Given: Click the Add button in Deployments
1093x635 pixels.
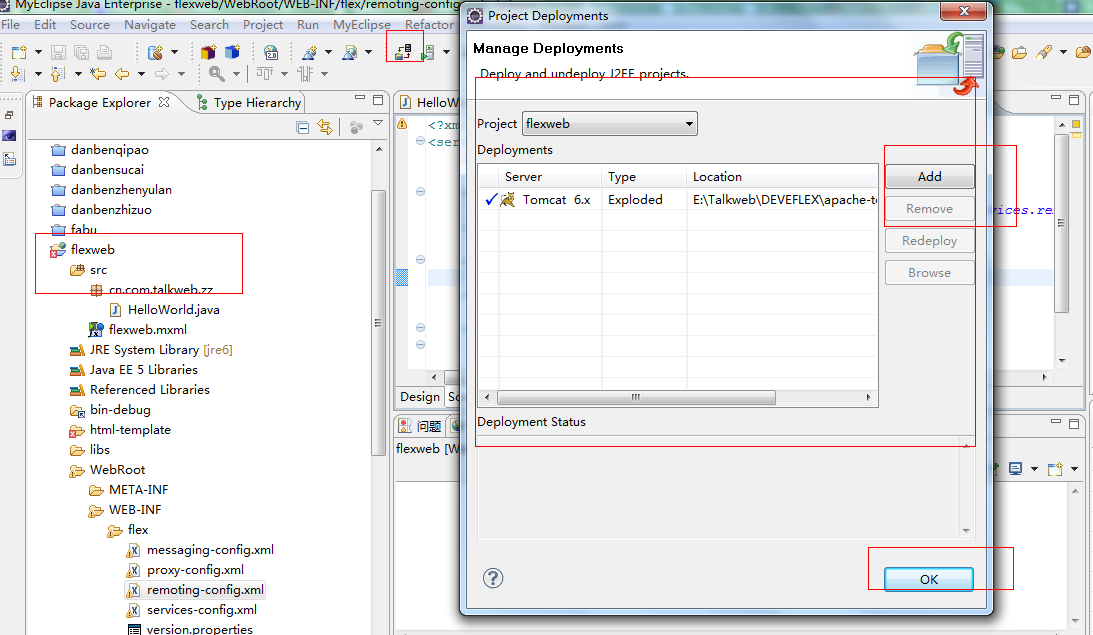Looking at the screenshot, I should (x=929, y=177).
